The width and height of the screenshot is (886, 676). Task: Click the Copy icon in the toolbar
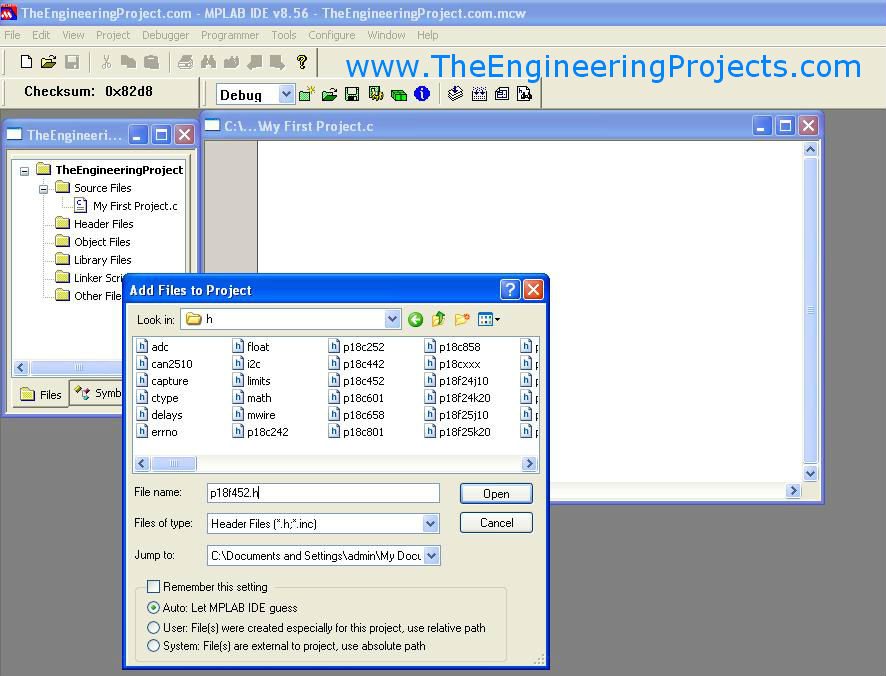(128, 62)
